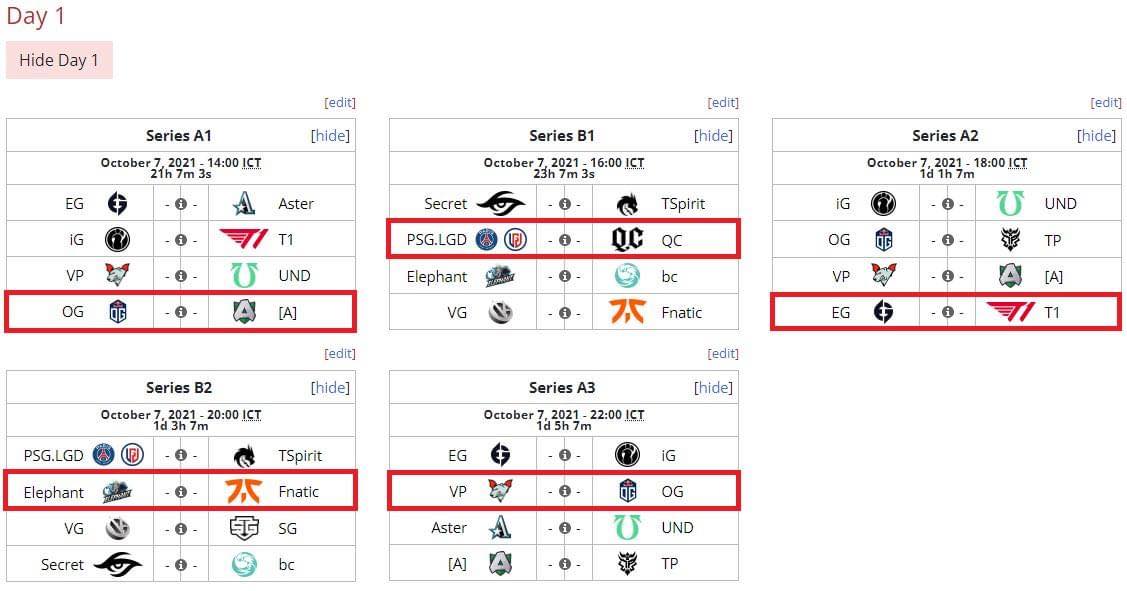Click SG logo in Series B2
The image size is (1127, 591).
[244, 528]
